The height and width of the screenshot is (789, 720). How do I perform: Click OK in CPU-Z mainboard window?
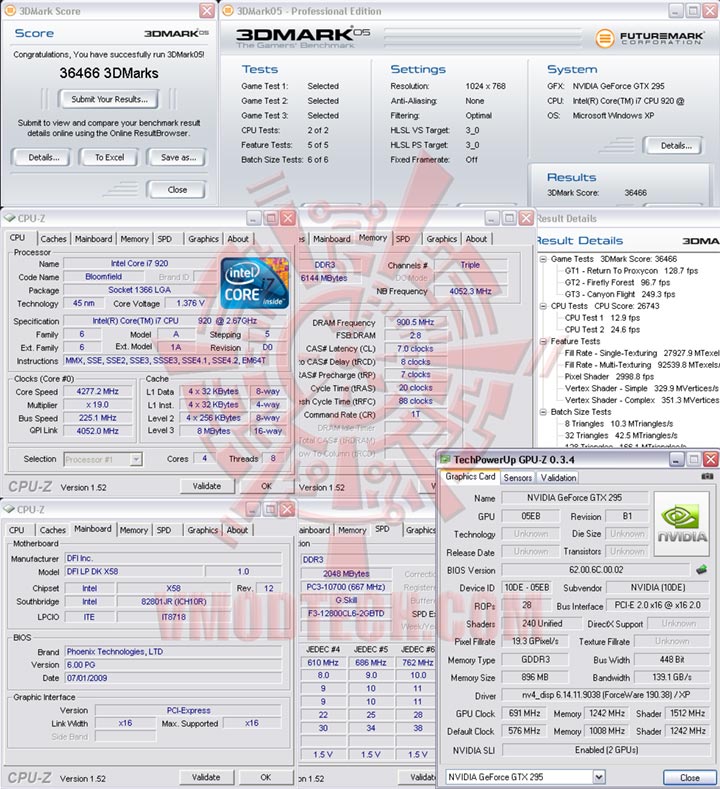point(266,777)
